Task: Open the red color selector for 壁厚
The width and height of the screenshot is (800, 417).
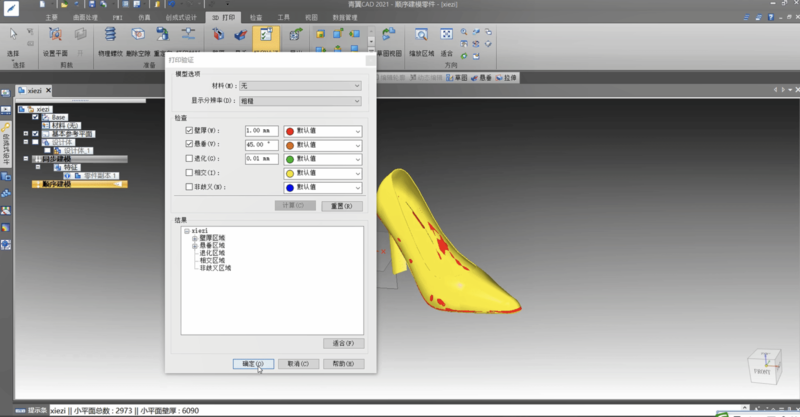Action: click(x=322, y=131)
